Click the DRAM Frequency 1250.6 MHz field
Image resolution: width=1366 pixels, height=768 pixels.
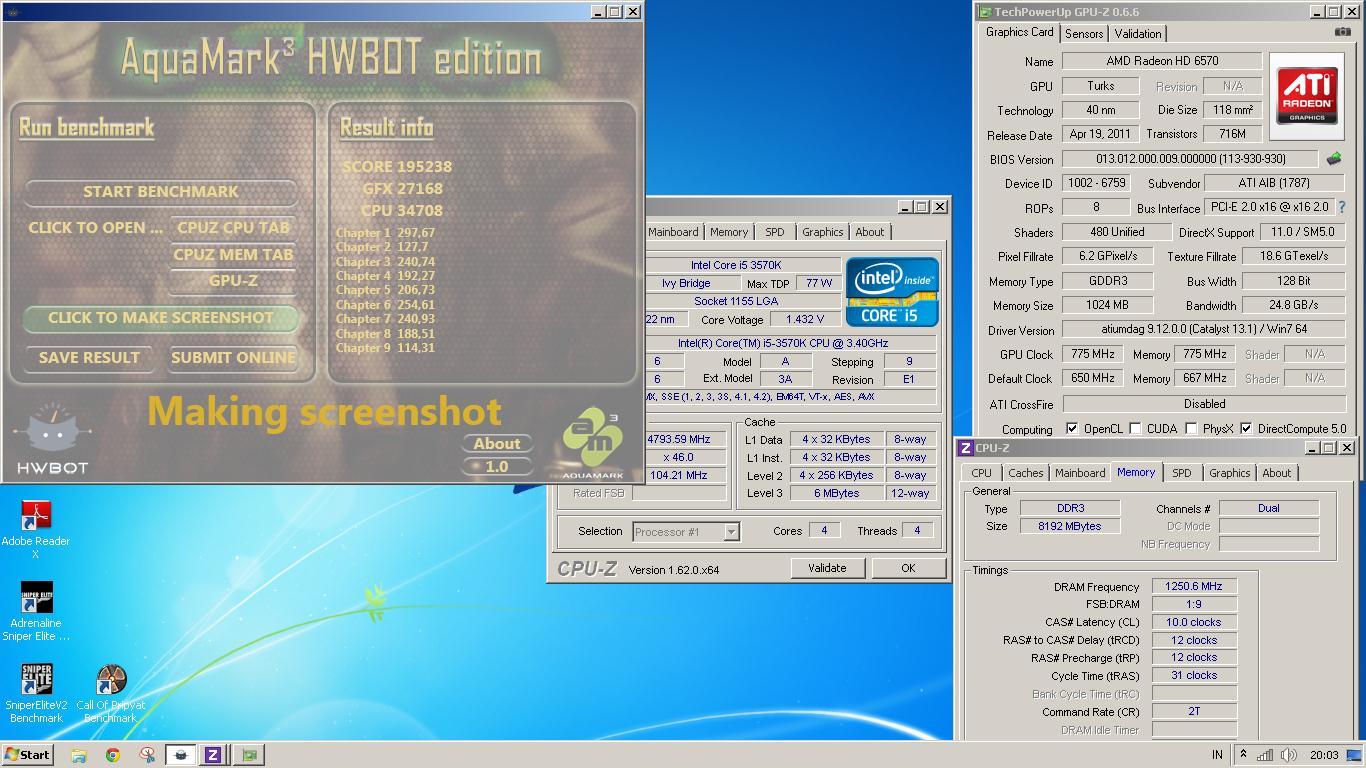coord(1194,587)
